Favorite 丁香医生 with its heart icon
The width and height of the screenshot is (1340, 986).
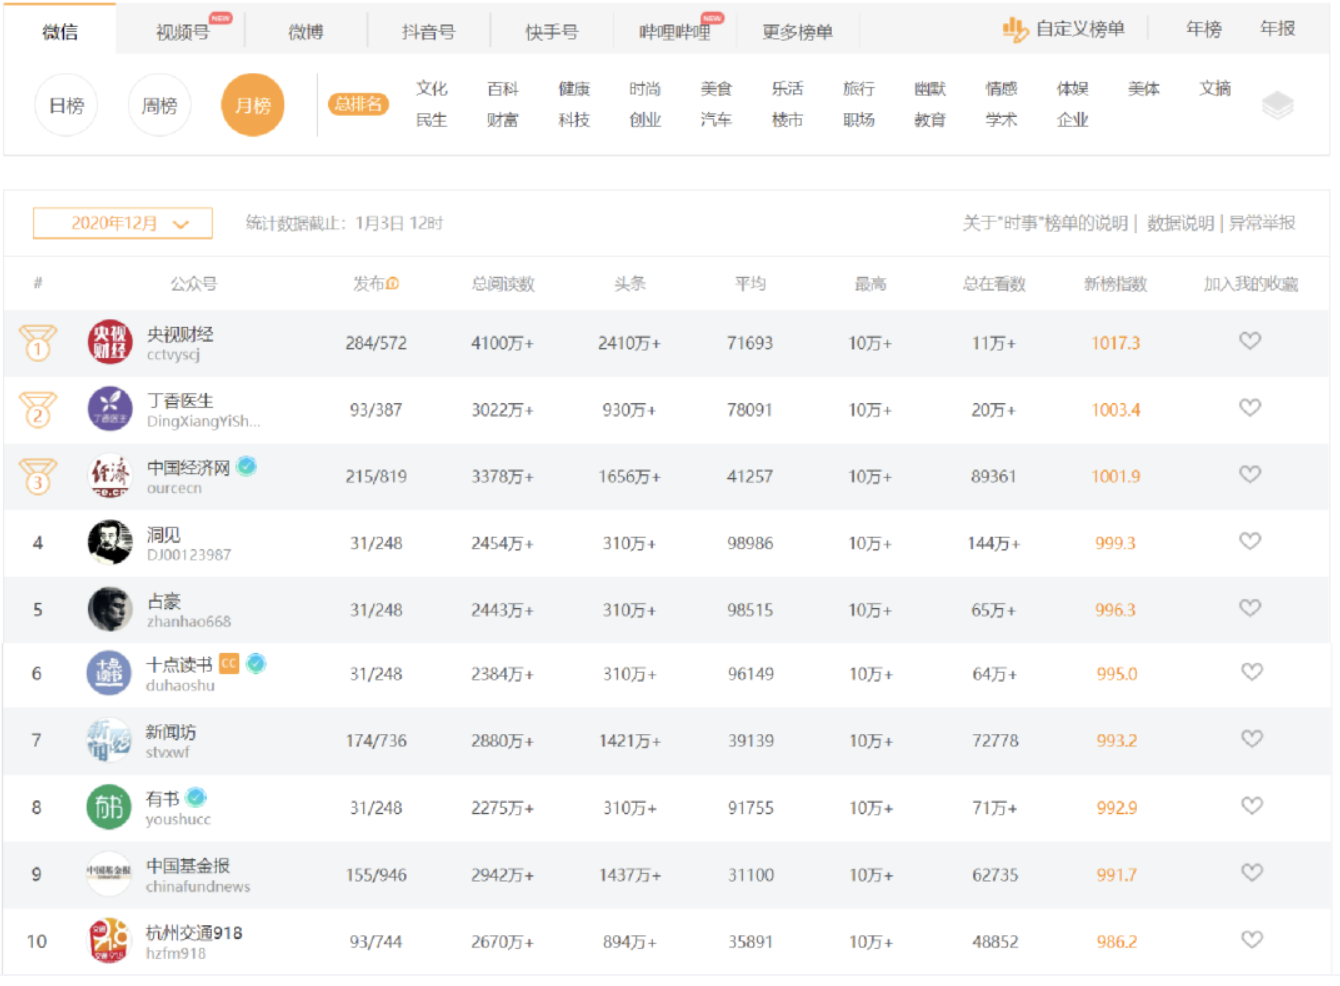pos(1250,408)
